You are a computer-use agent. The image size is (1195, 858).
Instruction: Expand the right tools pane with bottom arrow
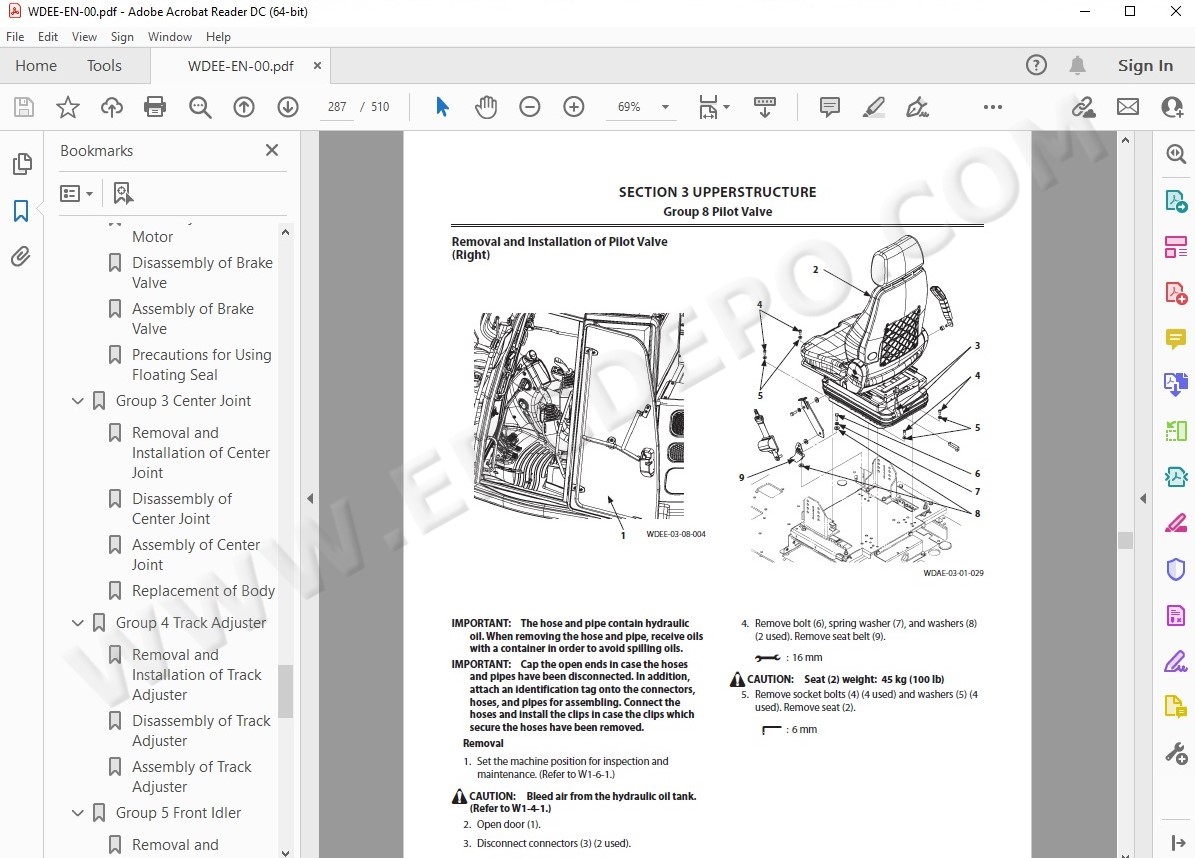1177,843
